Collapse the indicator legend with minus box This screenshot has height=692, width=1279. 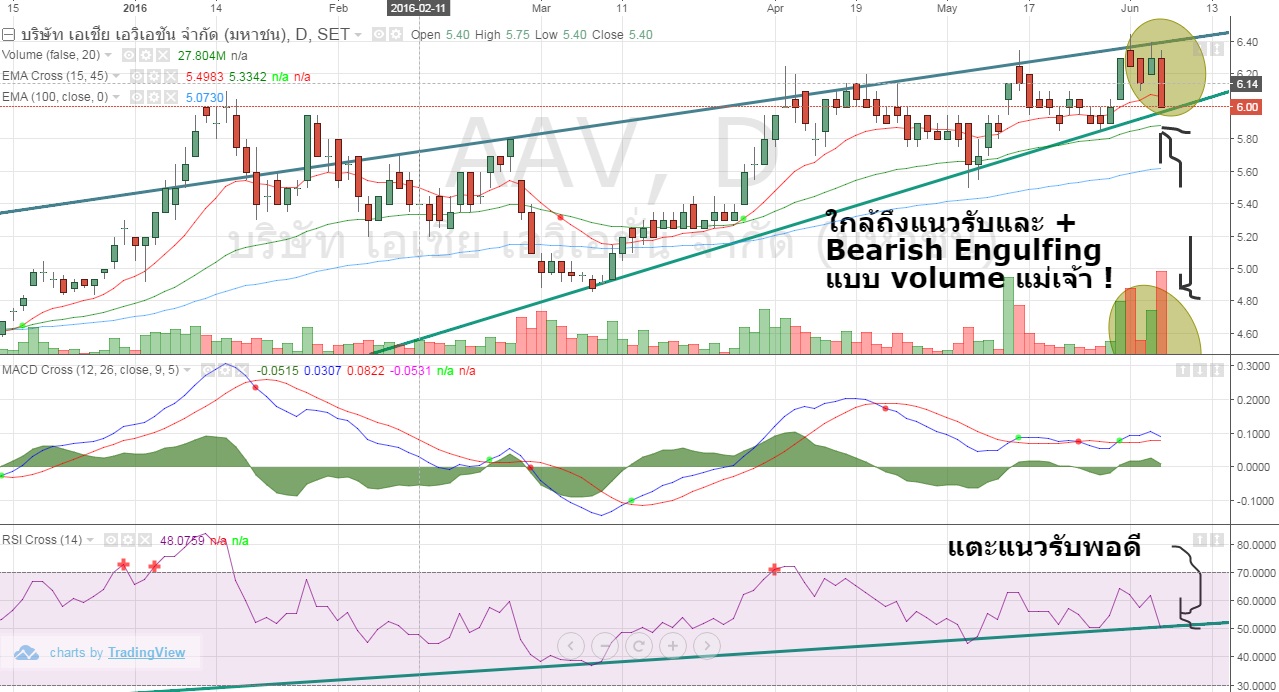pos(8,35)
